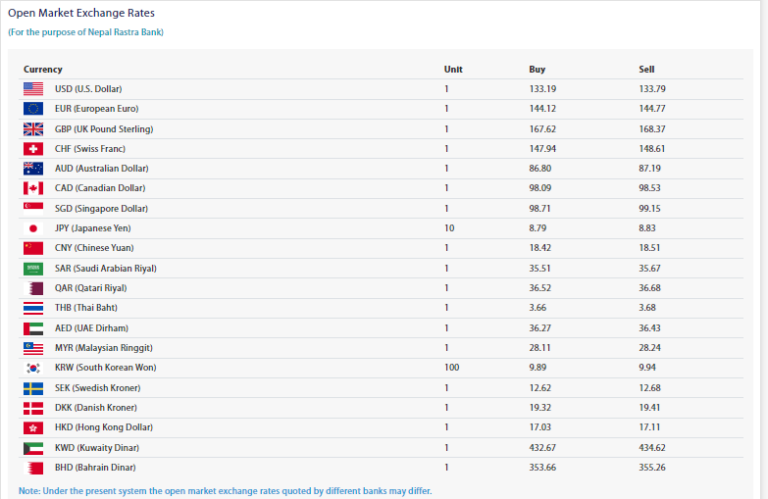This screenshot has width=768, height=499.
Task: Select the Kuwait flag icon
Action: tap(33, 448)
